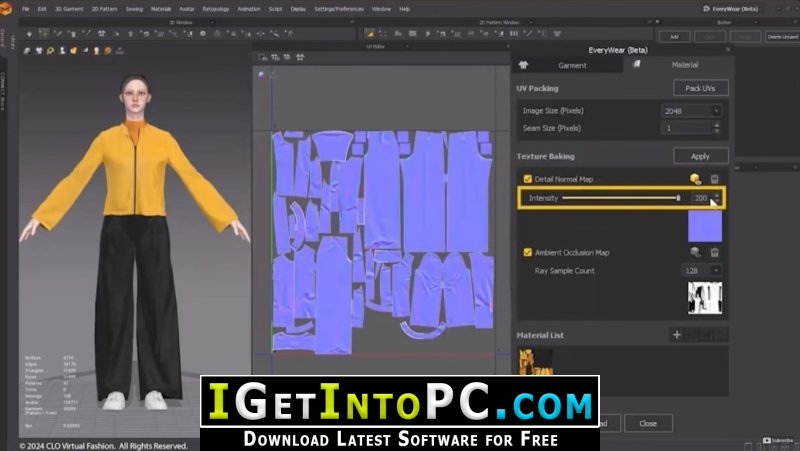The height and width of the screenshot is (451, 800).
Task: Click the trash icon beside Detail Normal Map
Action: [714, 179]
